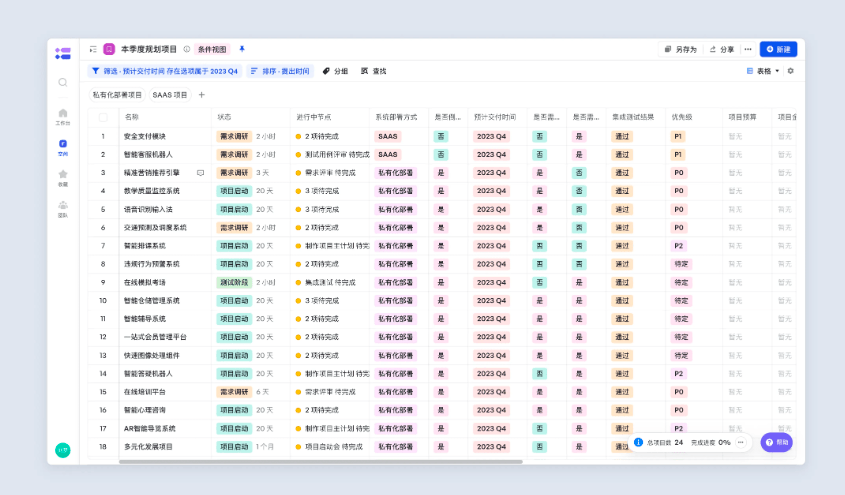
Task: Click the P1 priority tag in row 1
Action: coord(678,136)
